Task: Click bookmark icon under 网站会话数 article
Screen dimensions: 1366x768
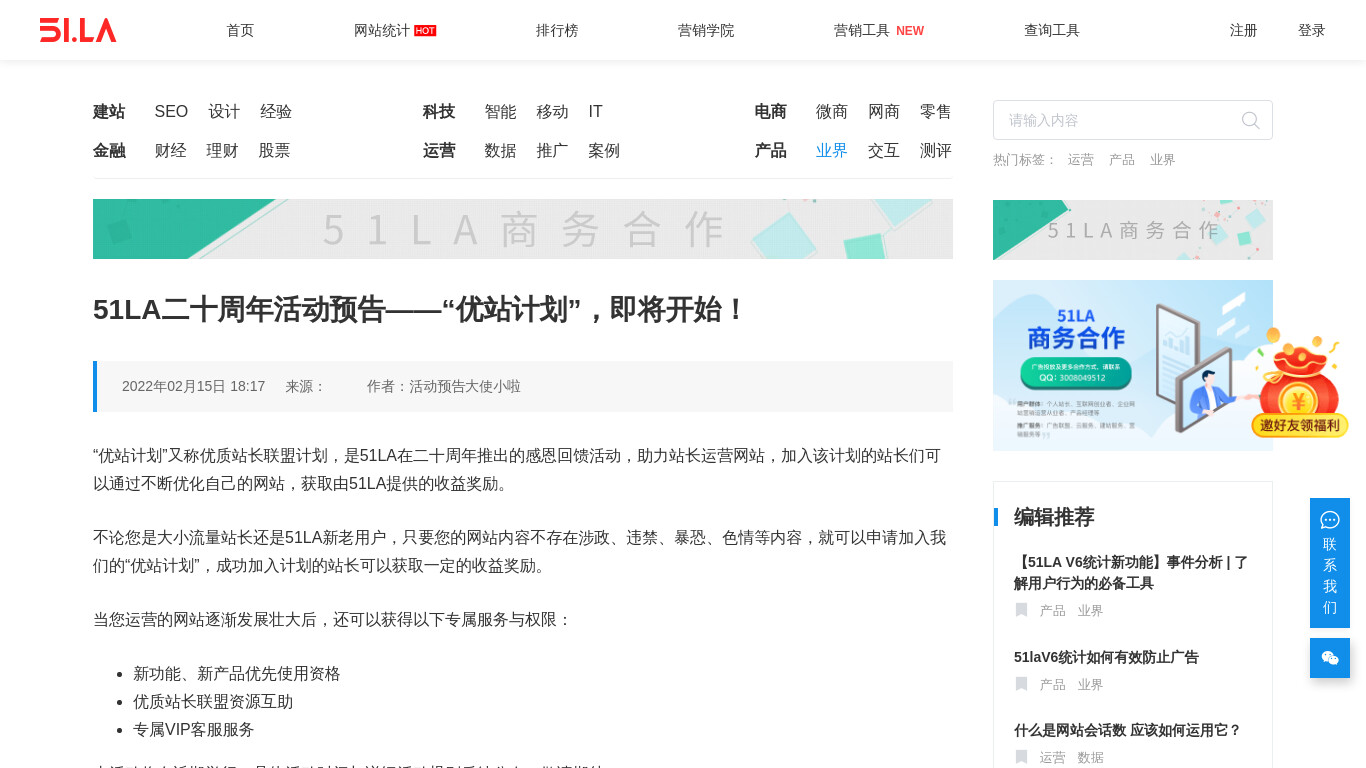Action: (1021, 757)
